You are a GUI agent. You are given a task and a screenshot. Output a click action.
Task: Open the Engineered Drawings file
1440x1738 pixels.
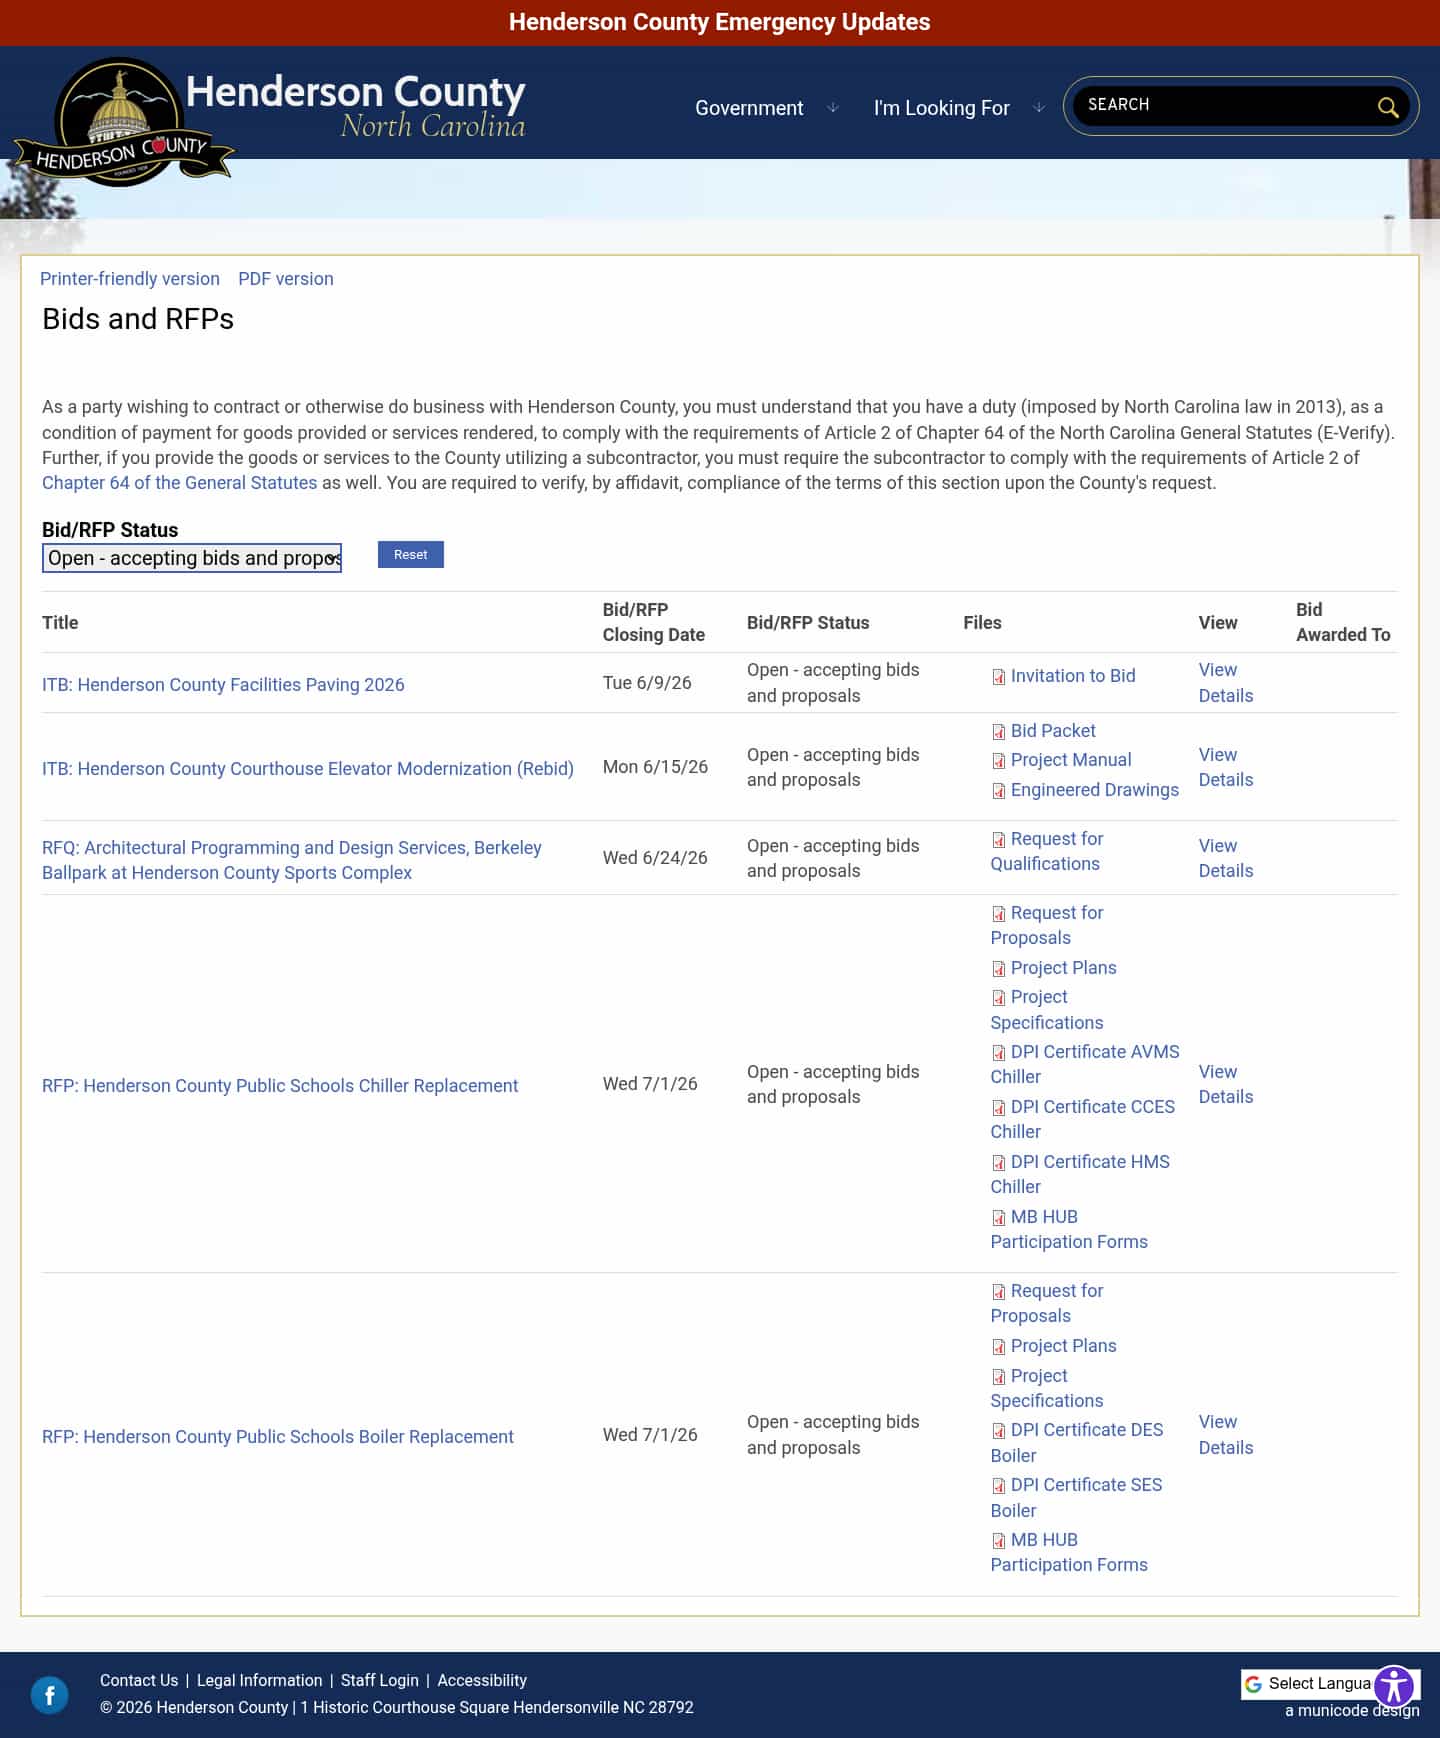pos(1095,790)
